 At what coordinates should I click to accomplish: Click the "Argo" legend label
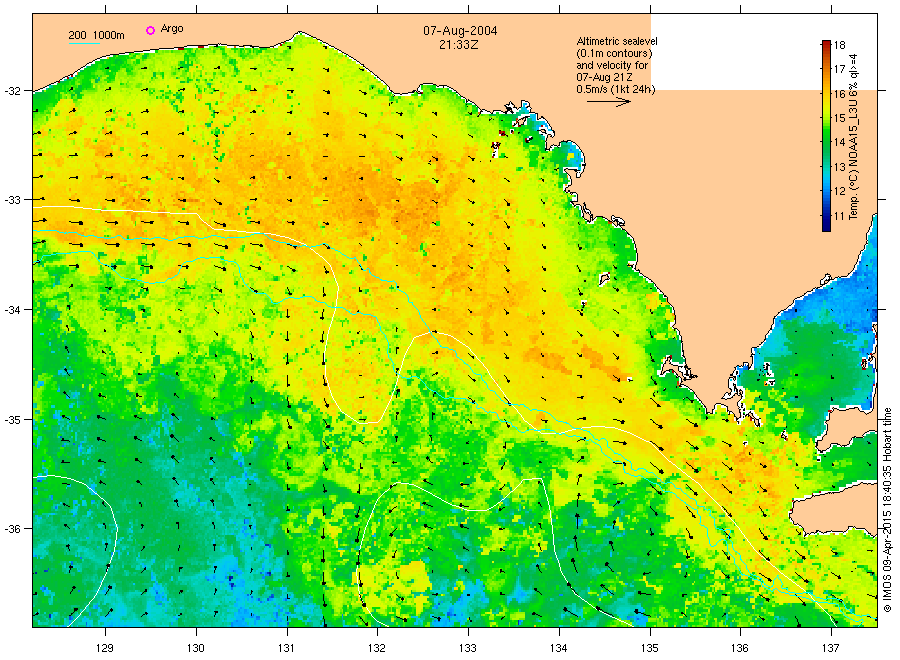pos(172,29)
